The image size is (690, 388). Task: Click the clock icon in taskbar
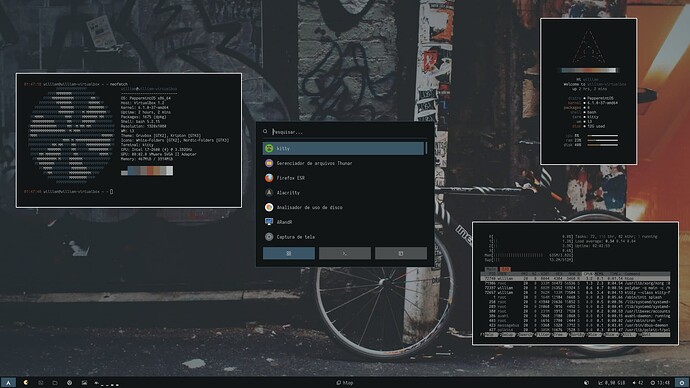point(653,383)
